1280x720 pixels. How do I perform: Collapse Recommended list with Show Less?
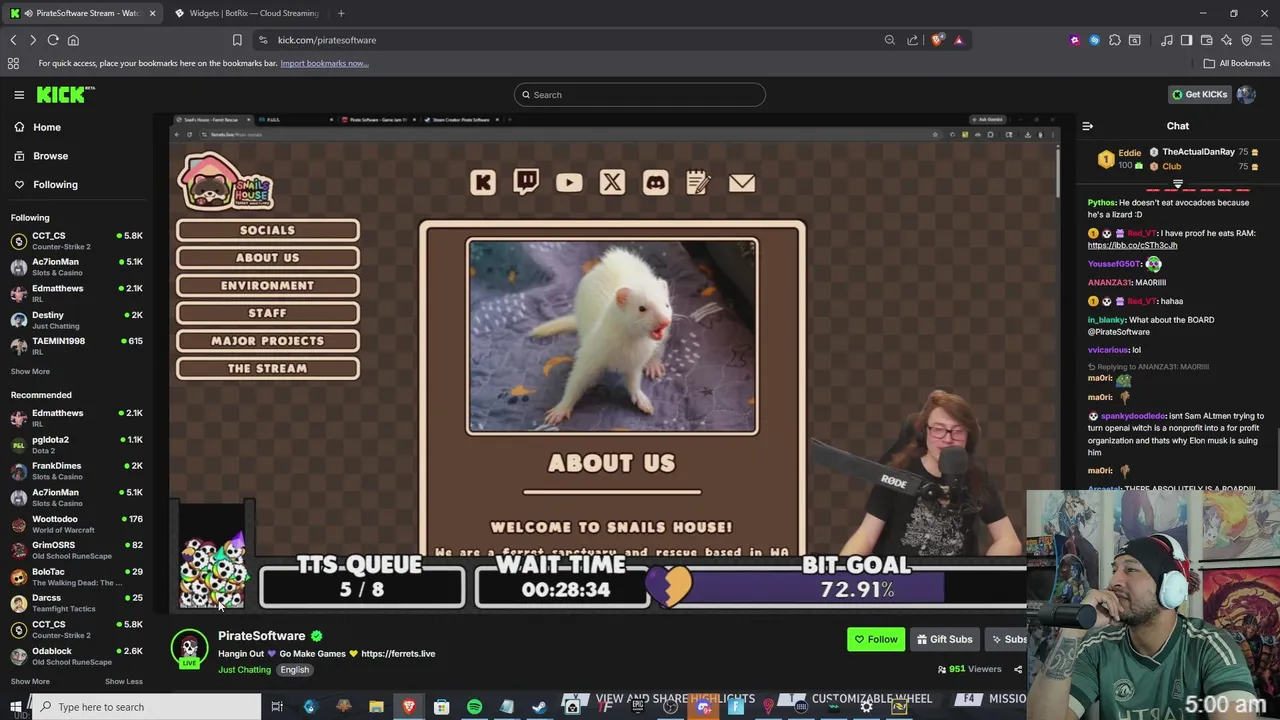pos(124,681)
